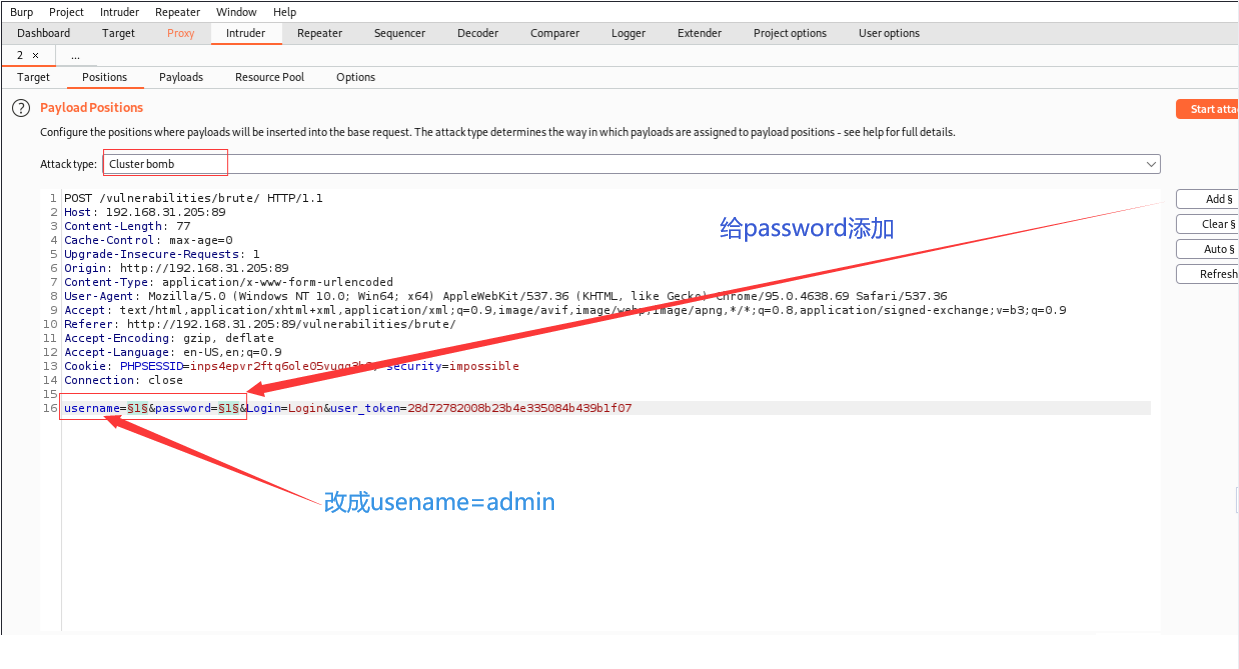This screenshot has width=1239, height=669.
Task: Select the Positions sub-tab
Action: 105,77
